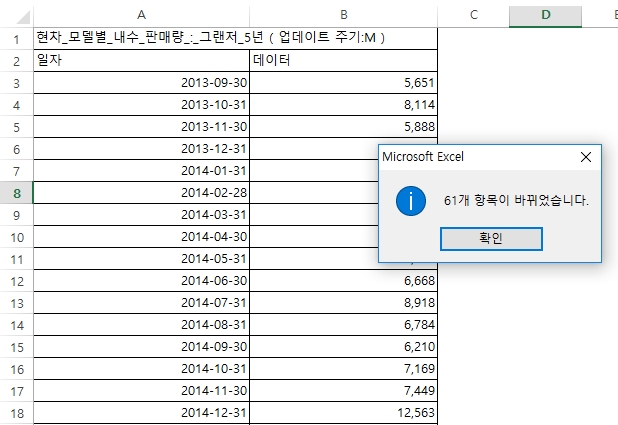The image size is (618, 425).
Task: Select date cell 2014-07-31
Action: click(x=141, y=303)
